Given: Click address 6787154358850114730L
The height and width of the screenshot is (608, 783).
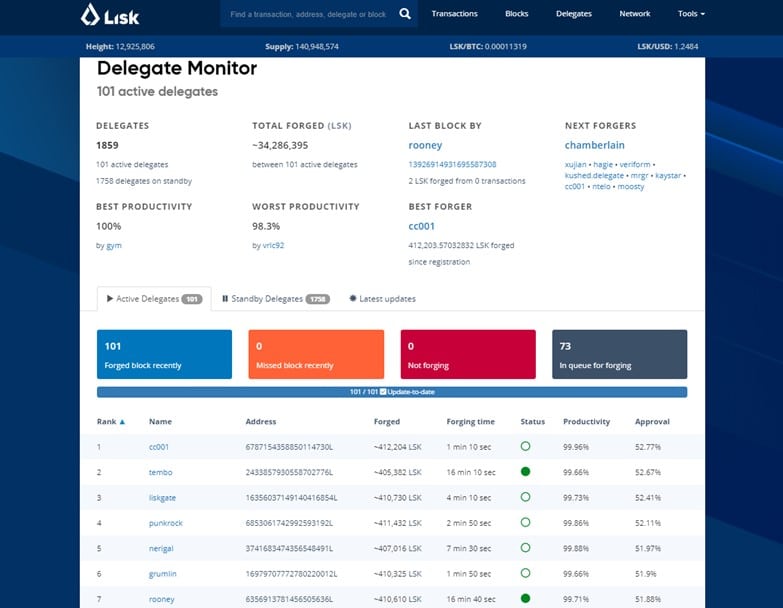Looking at the screenshot, I should coord(289,447).
